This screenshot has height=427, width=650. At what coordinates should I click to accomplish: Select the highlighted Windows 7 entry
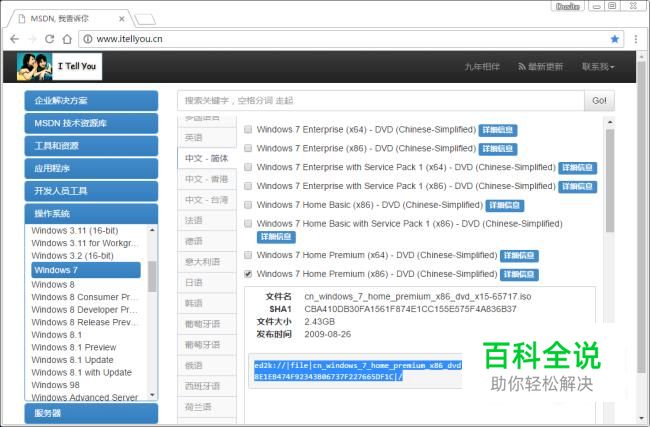(86, 270)
